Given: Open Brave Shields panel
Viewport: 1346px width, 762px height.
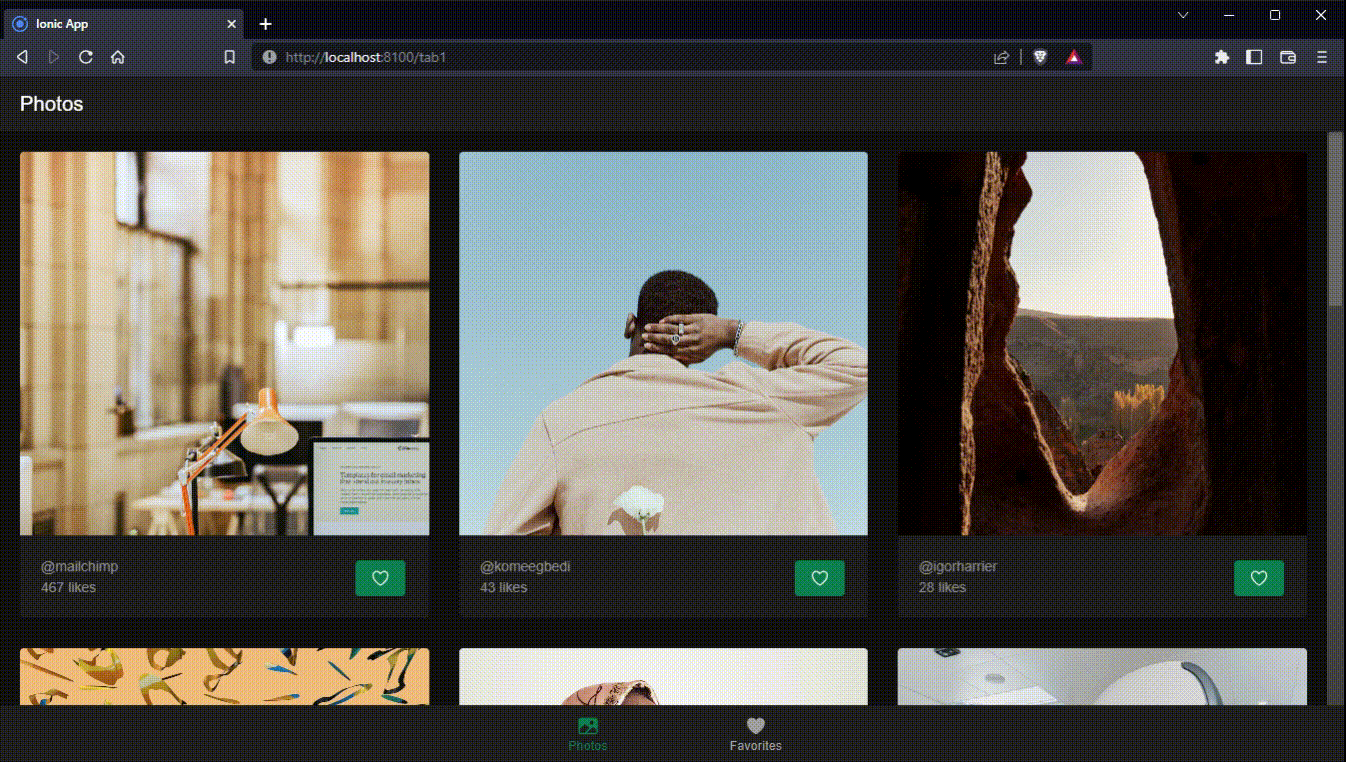Looking at the screenshot, I should pyautogui.click(x=1041, y=58).
